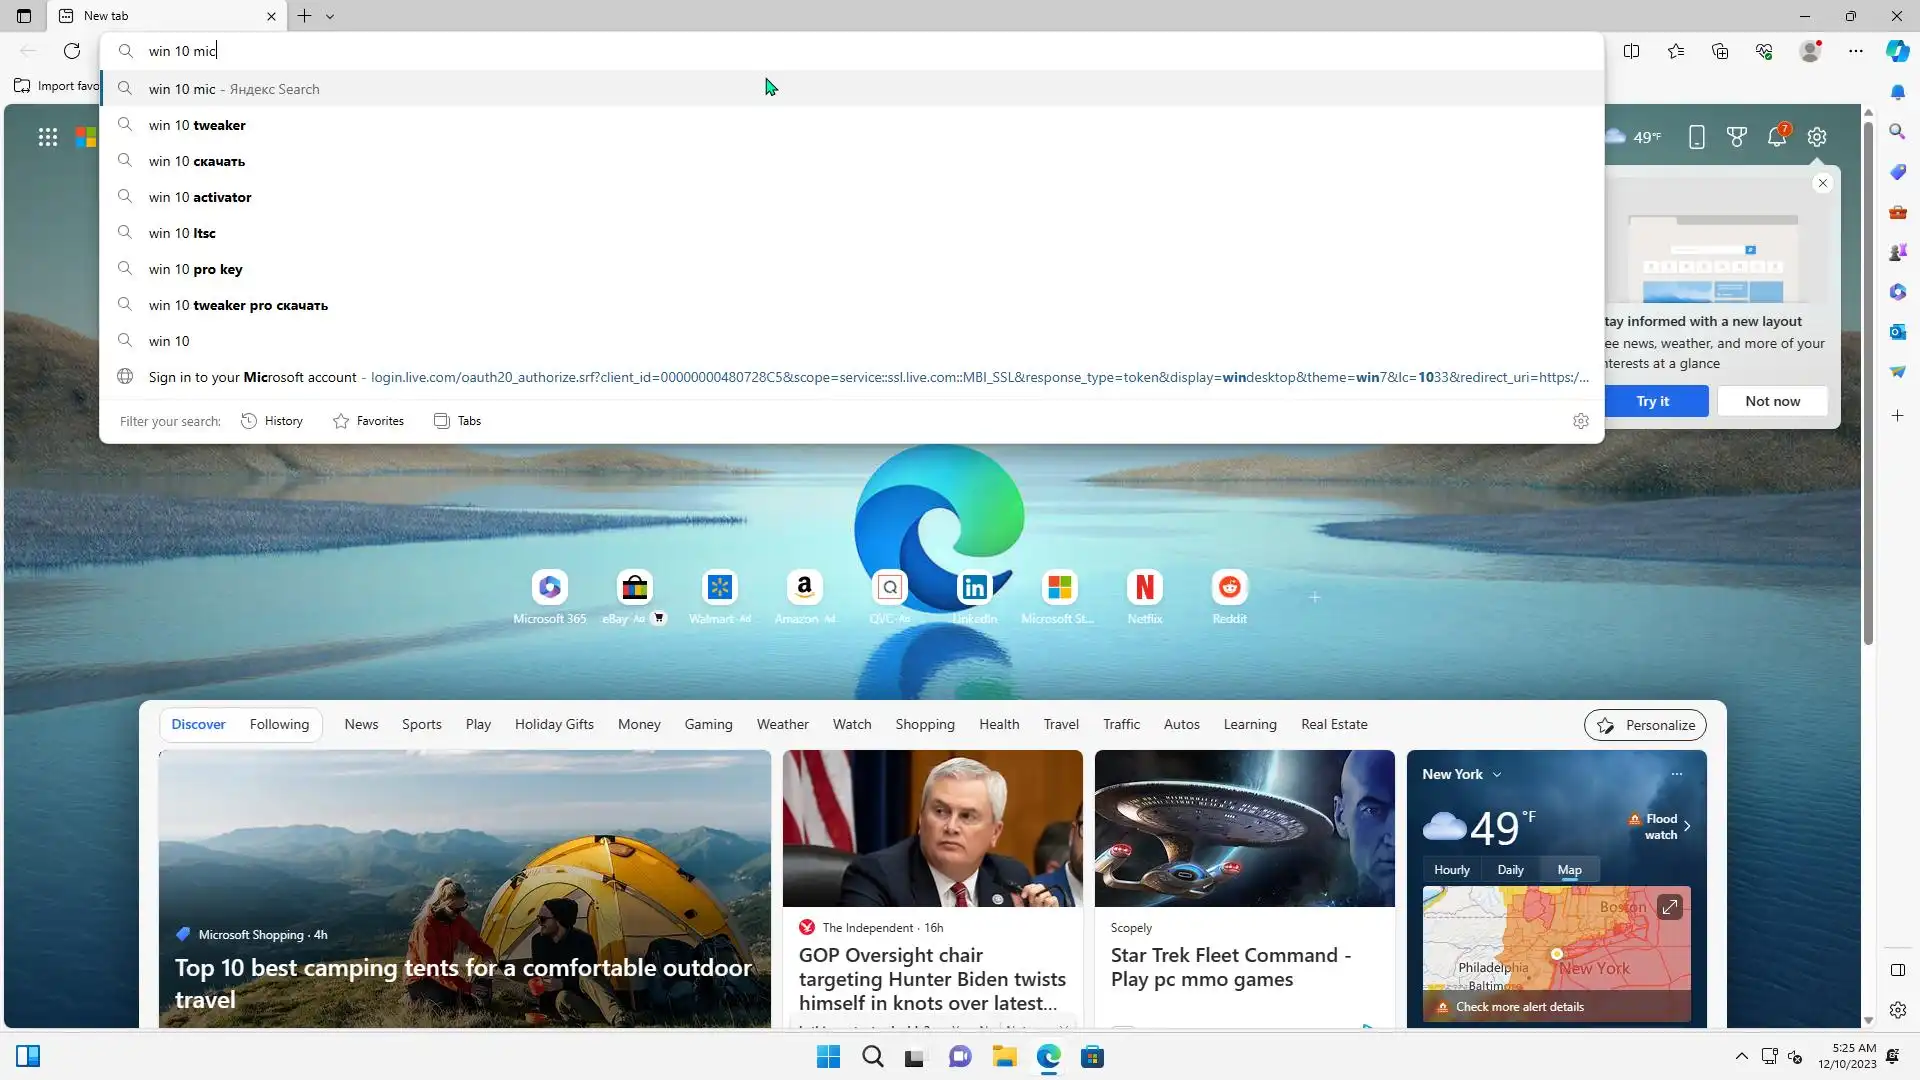The image size is (1920, 1080).
Task: Click the Outlook icon in sidebar
Action: (1897, 332)
